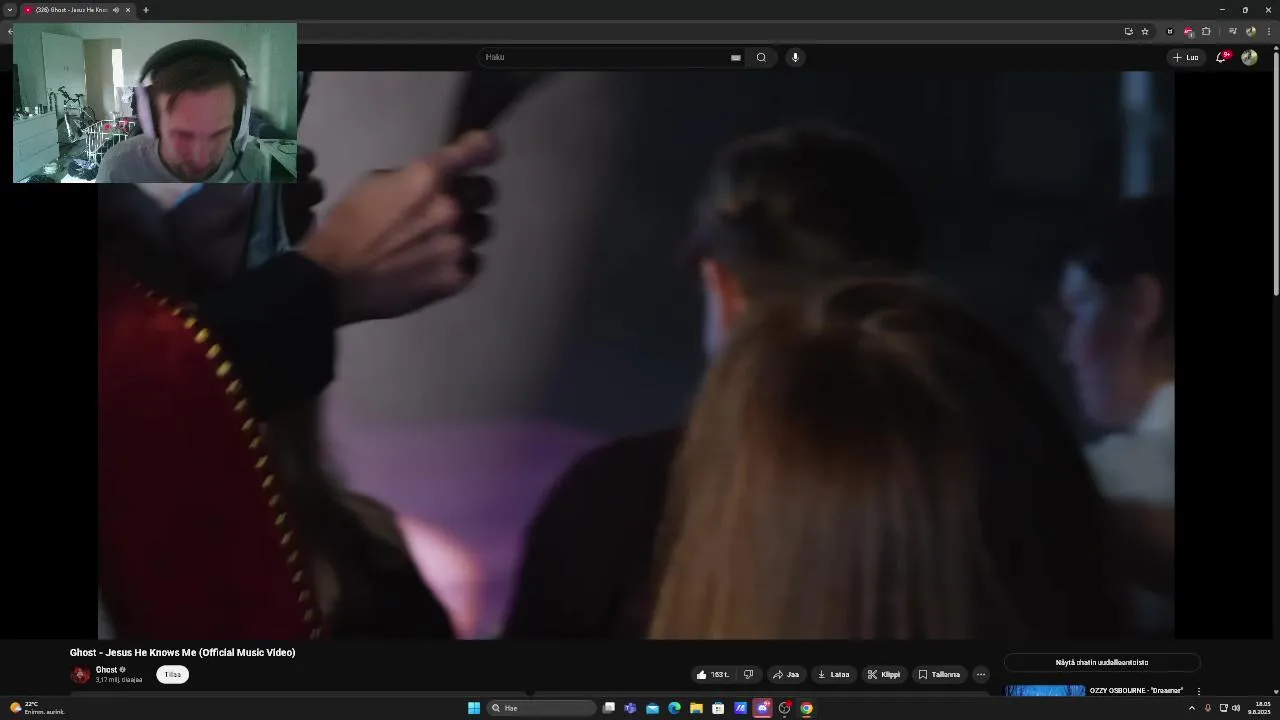Viewport: 1280px width, 720px height.
Task: Mute the Ghost tab via speaker icon
Action: click(x=115, y=10)
